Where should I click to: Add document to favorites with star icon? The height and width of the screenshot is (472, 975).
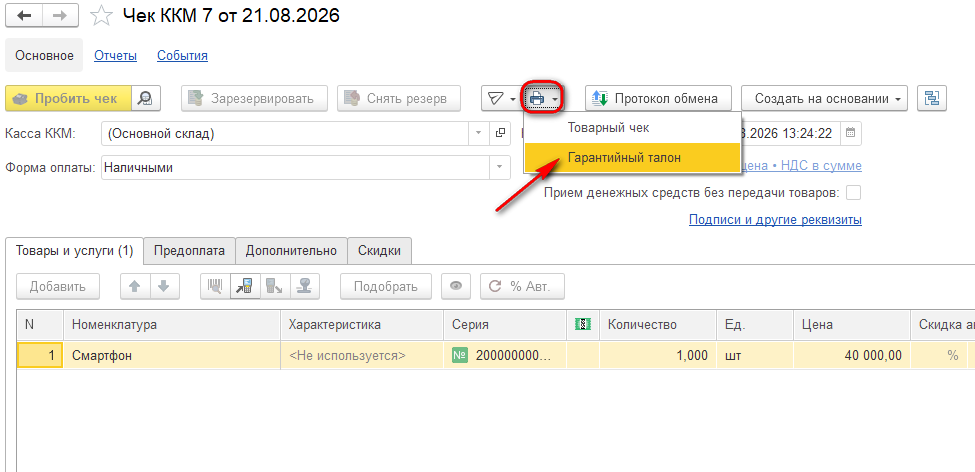[x=100, y=17]
